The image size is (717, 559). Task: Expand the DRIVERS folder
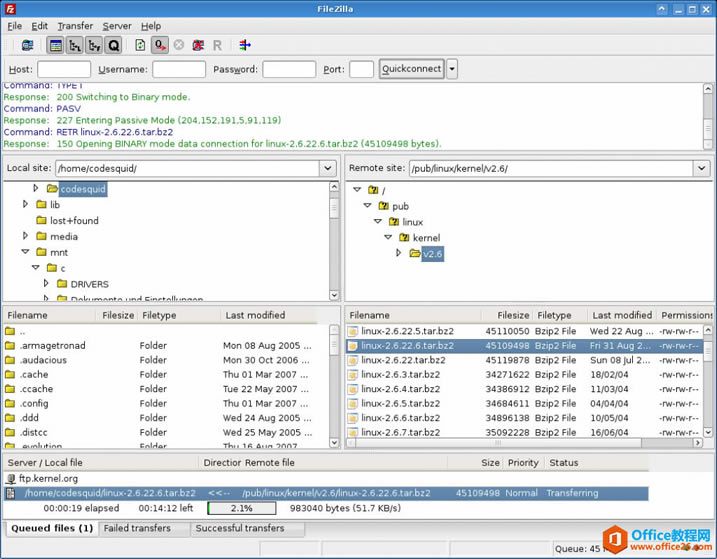46,284
